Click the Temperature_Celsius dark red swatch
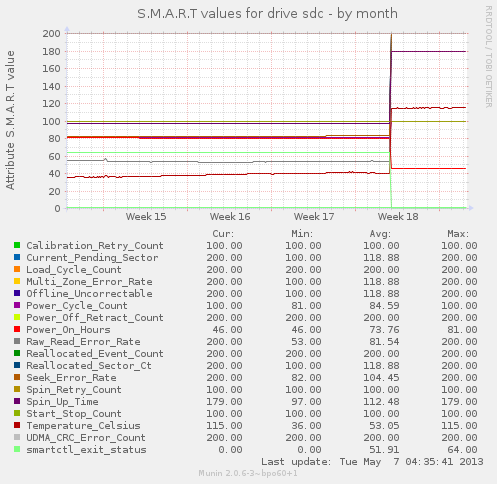The width and height of the screenshot is (497, 484). pyautogui.click(x=17, y=425)
